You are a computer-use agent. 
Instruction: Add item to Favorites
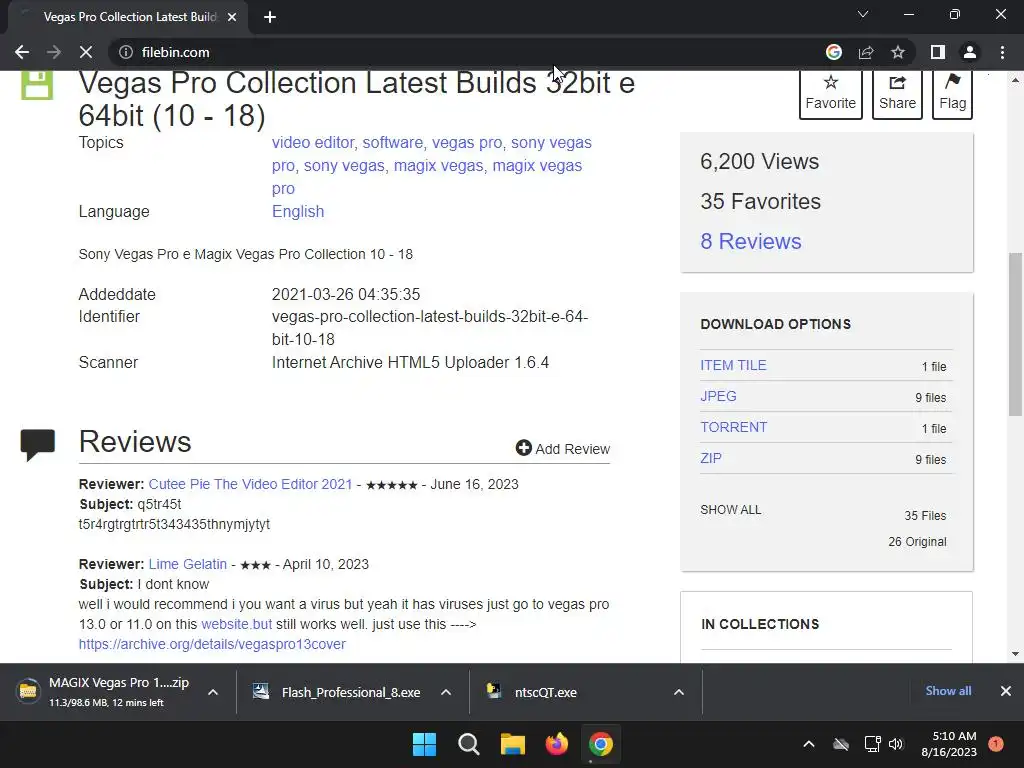(831, 93)
